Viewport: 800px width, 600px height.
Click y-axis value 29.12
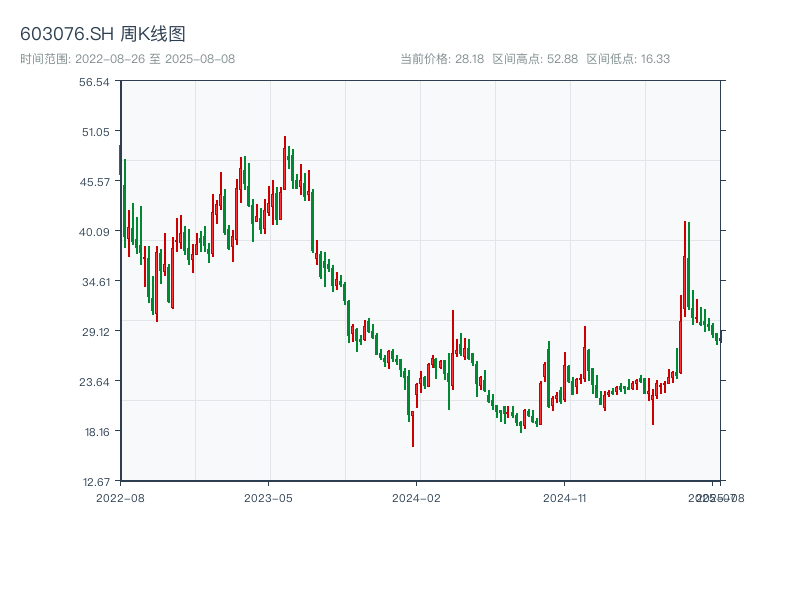[96, 332]
